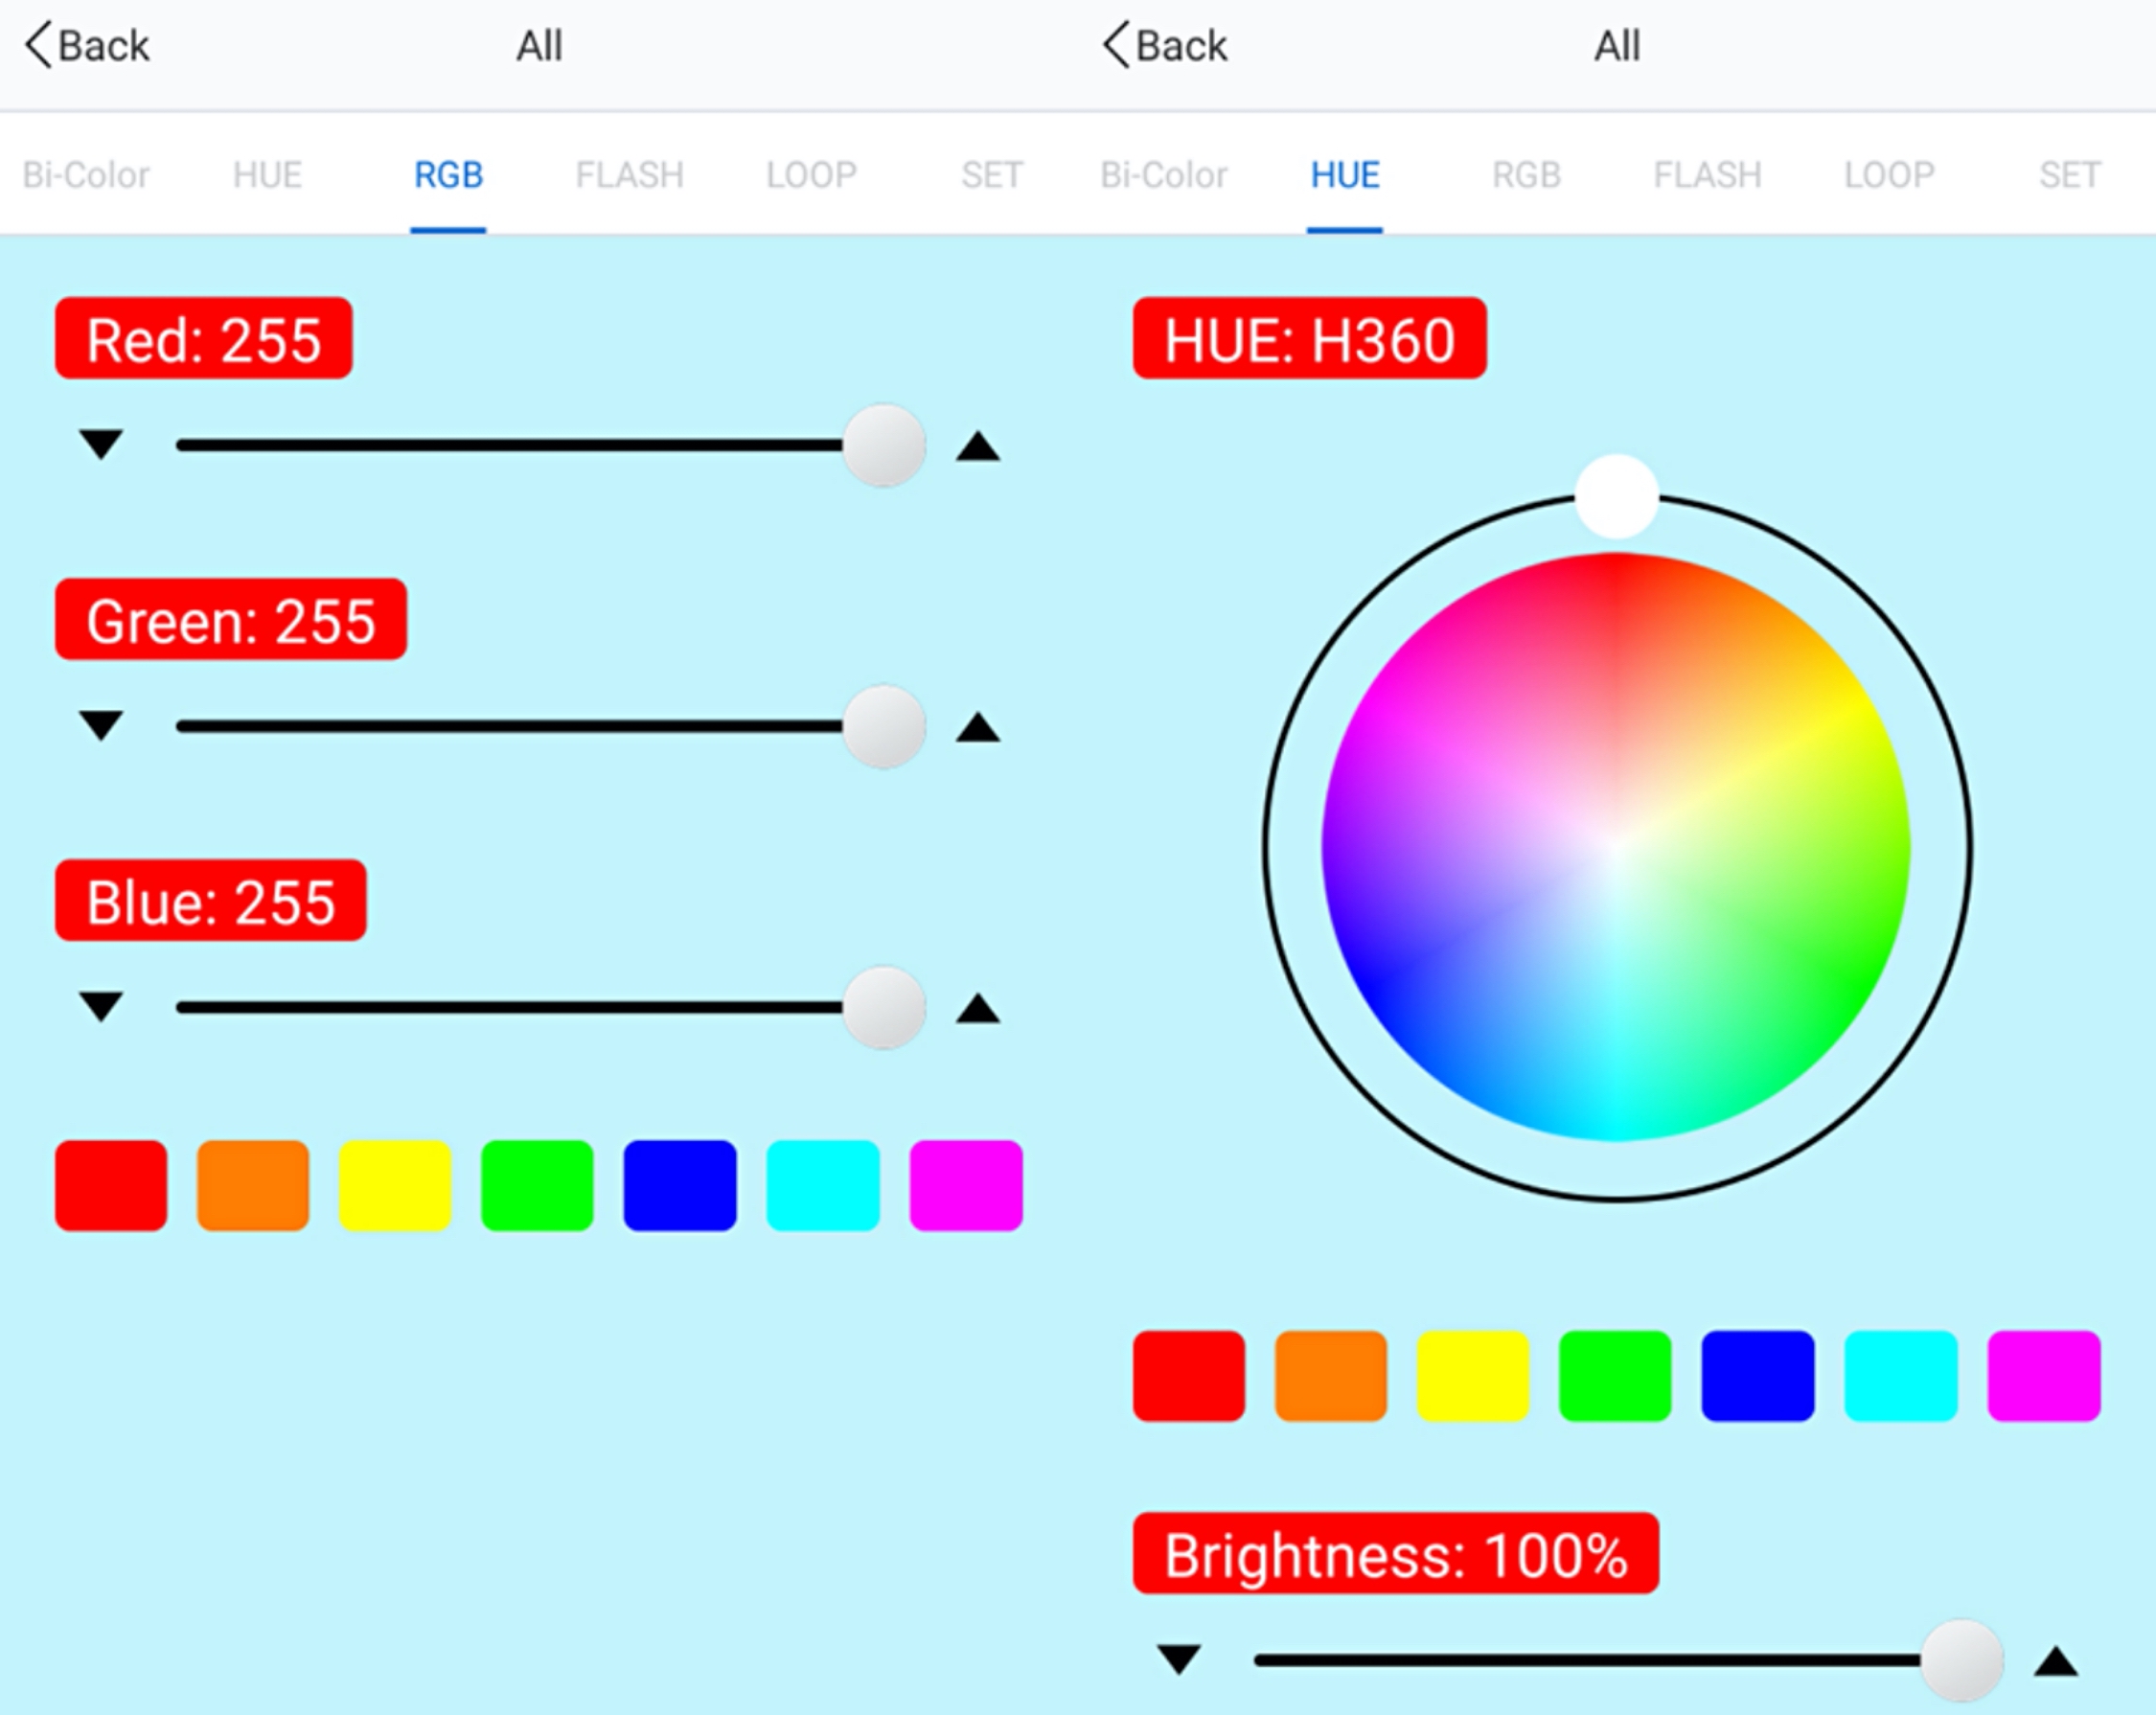Screen dimensions: 2156x1715
Task: Switch to FLASH tab in left panel
Action: point(629,175)
